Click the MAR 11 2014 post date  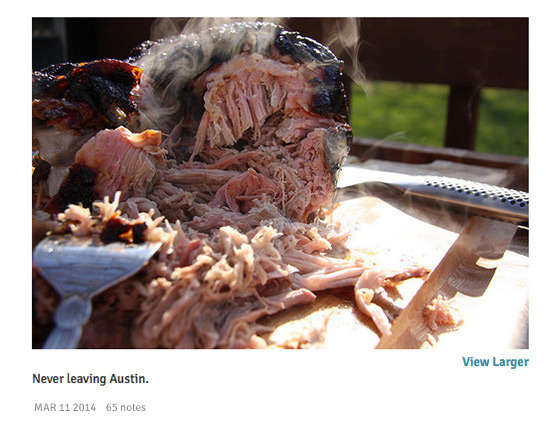[65, 407]
